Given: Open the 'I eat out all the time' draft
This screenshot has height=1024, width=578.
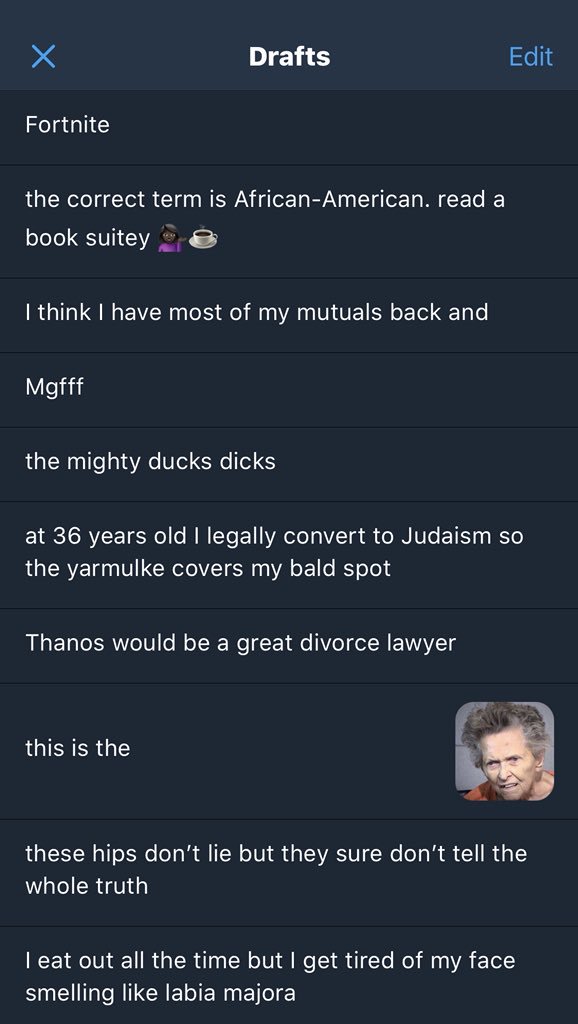Looking at the screenshot, I should (x=289, y=976).
